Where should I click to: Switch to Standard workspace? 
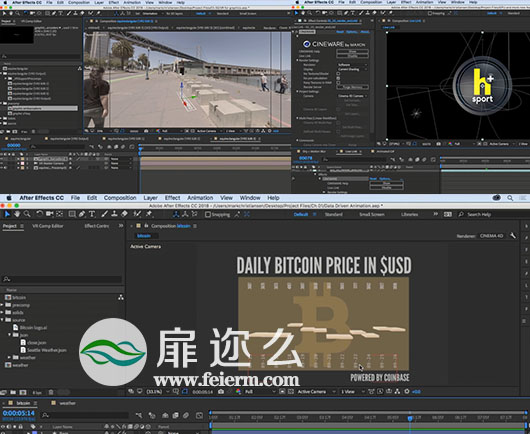(x=334, y=215)
